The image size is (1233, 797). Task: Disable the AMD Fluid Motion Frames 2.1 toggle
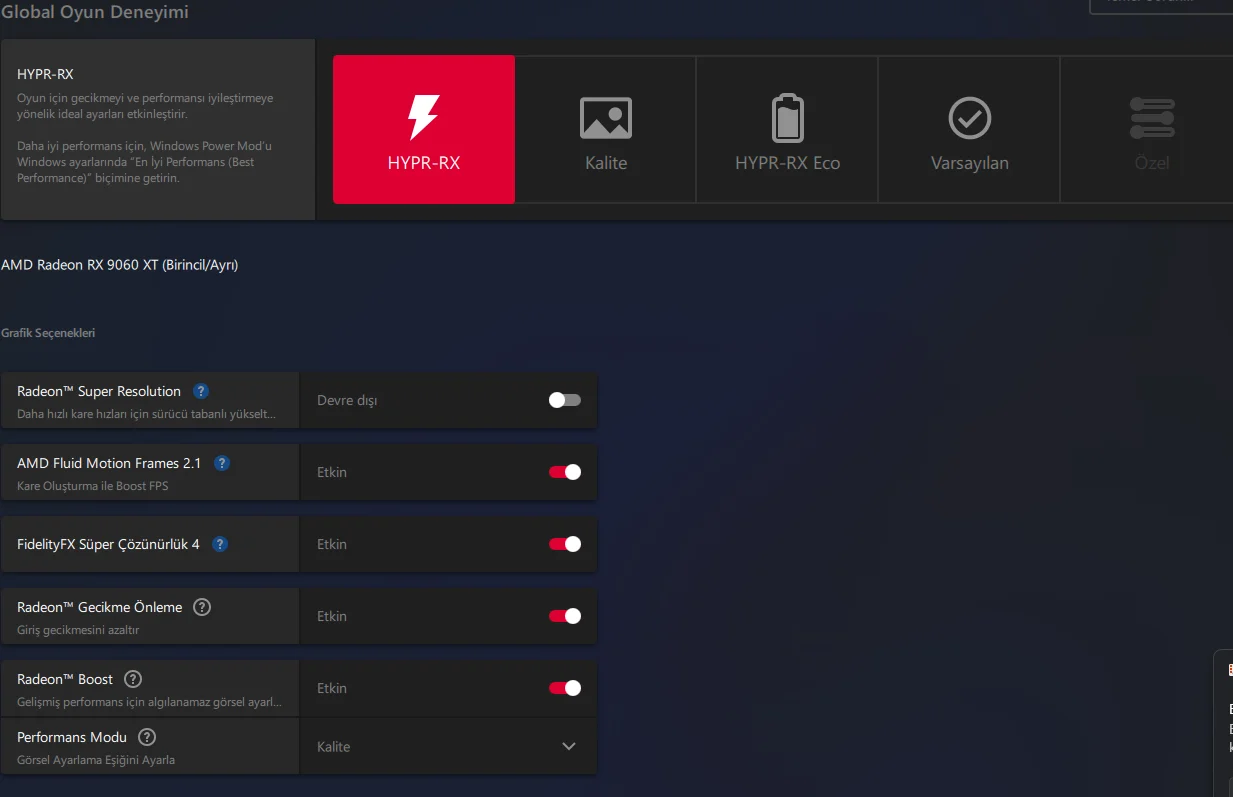click(x=565, y=472)
